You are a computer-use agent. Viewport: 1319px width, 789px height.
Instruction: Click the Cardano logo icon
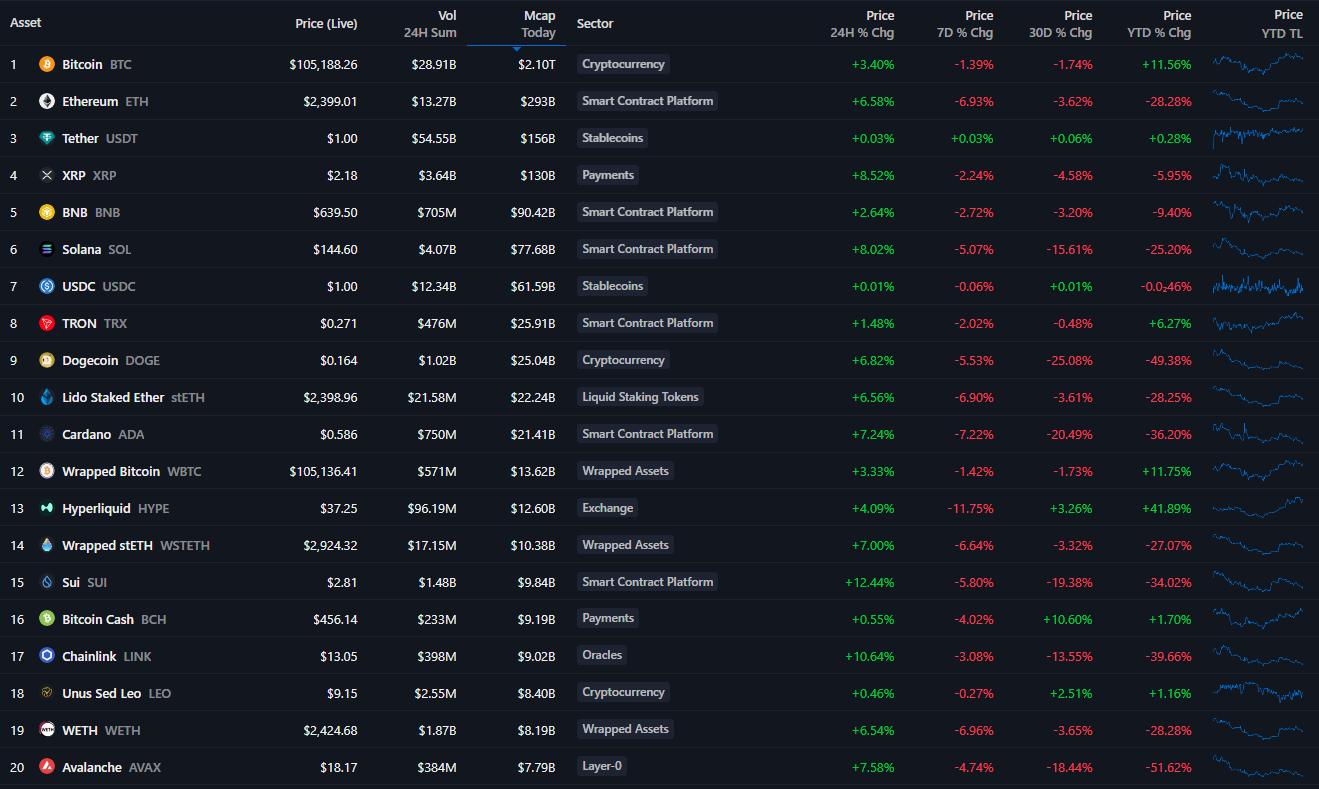[x=47, y=434]
